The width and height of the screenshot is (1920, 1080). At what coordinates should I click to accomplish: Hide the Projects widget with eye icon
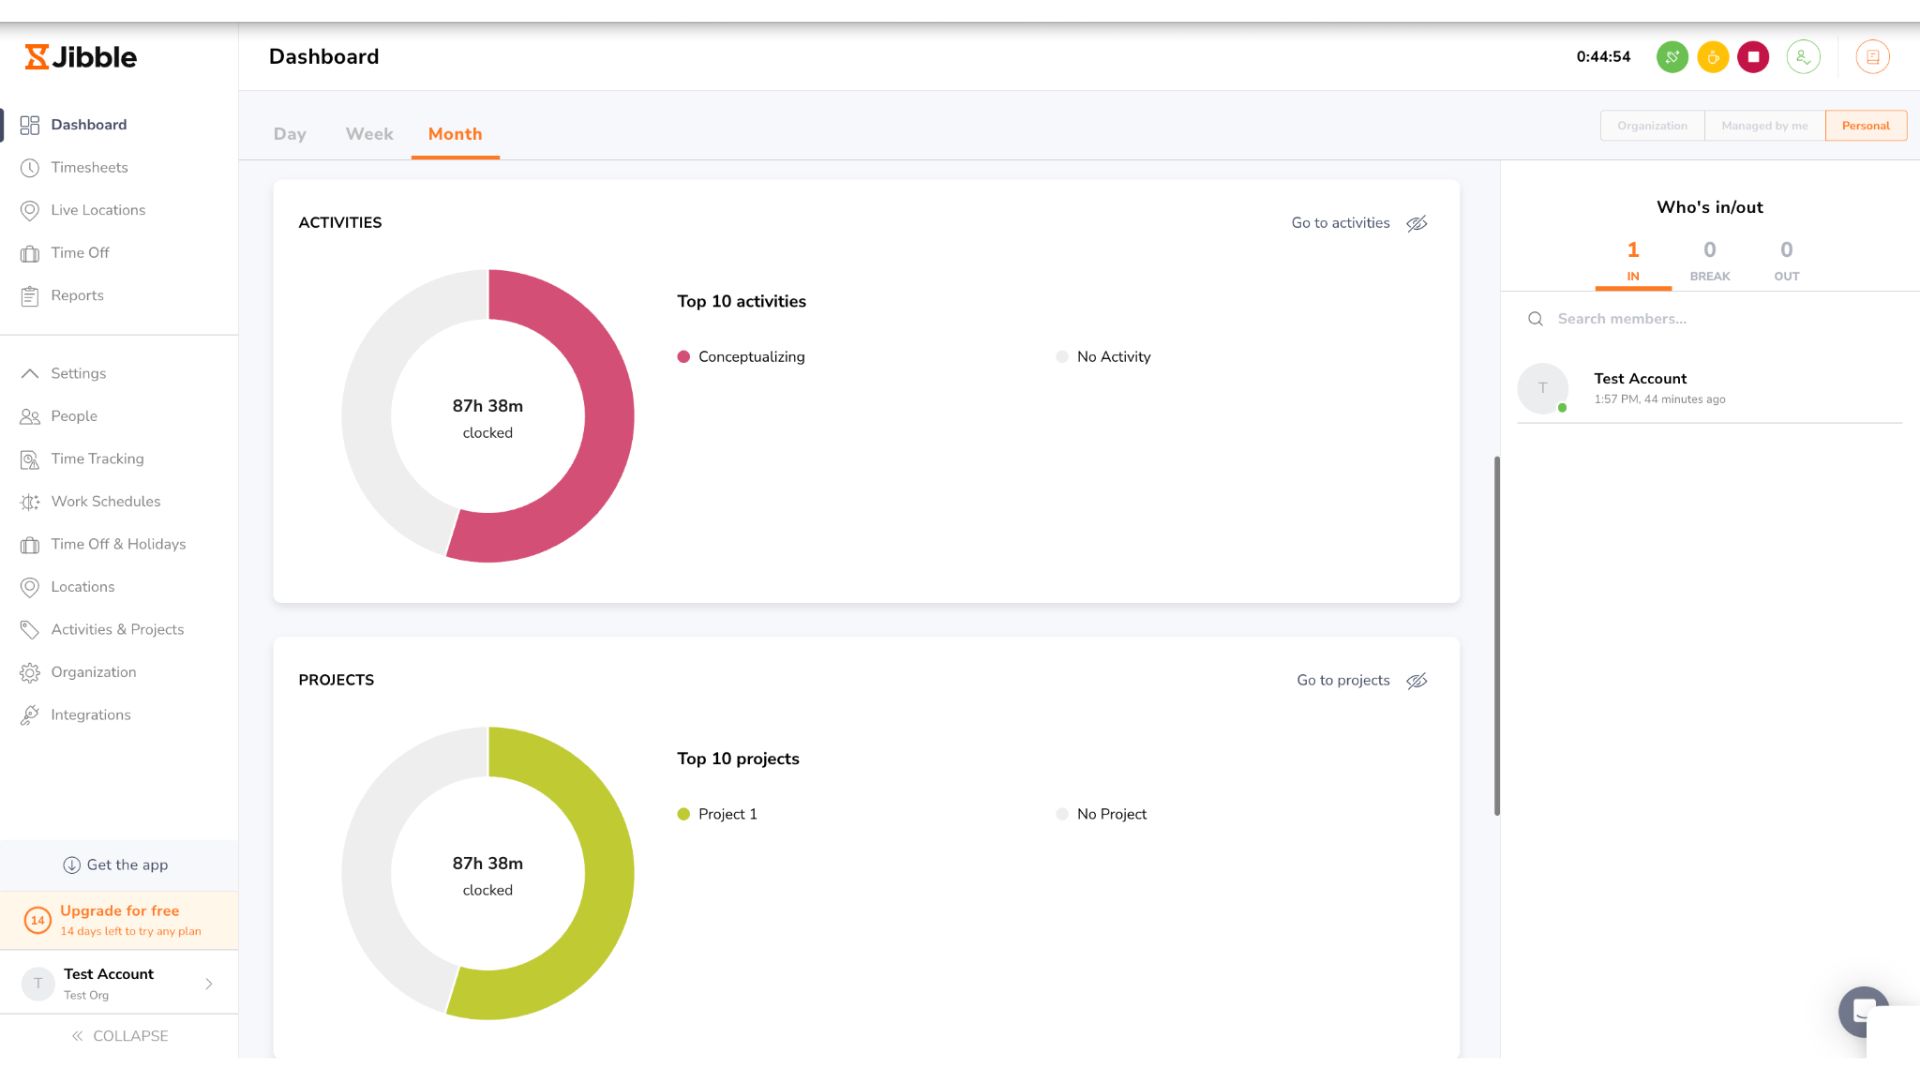(1417, 681)
